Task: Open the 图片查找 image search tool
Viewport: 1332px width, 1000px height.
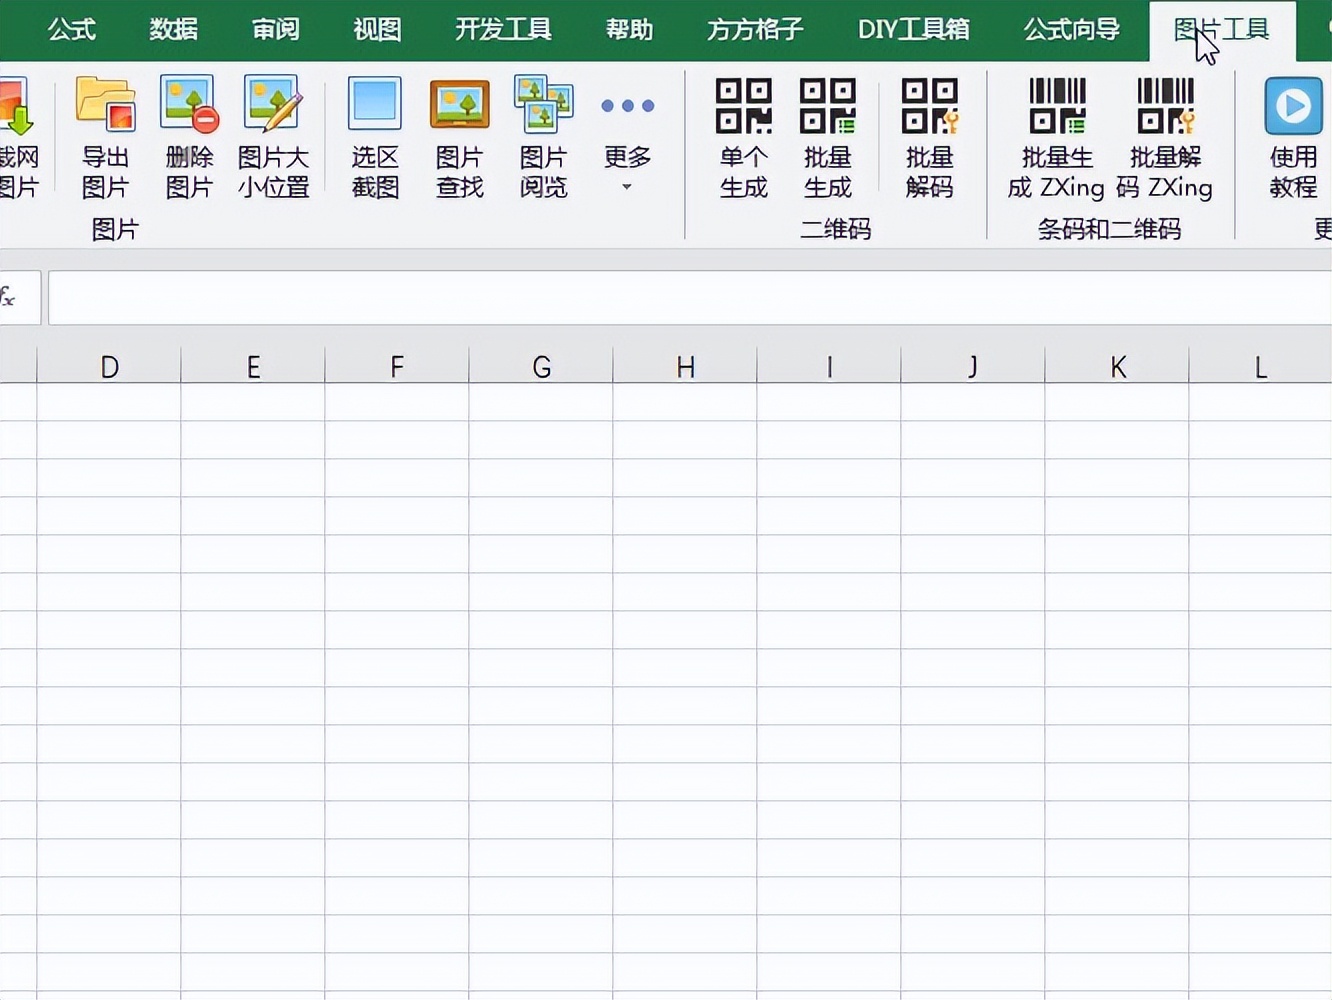Action: pos(458,135)
